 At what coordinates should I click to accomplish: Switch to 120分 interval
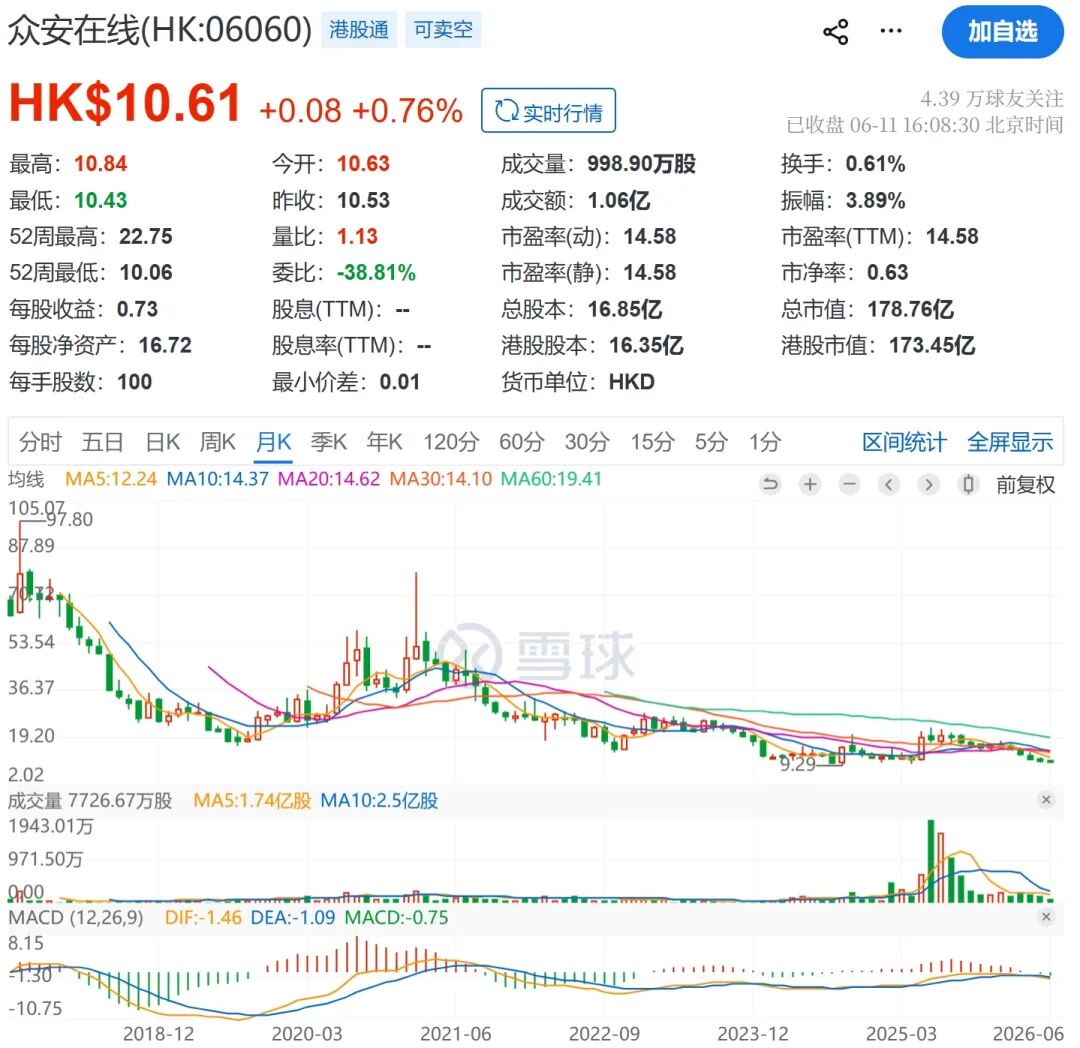click(x=450, y=441)
